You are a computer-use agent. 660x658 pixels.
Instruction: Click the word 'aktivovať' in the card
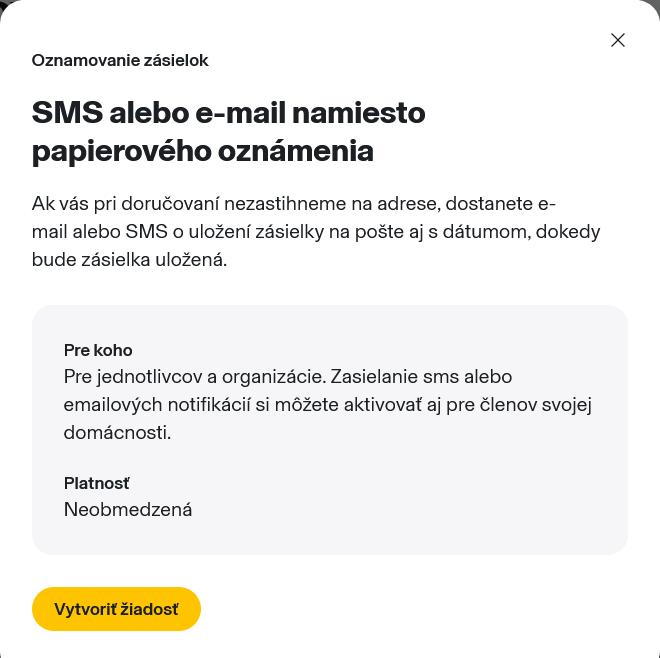(x=383, y=405)
